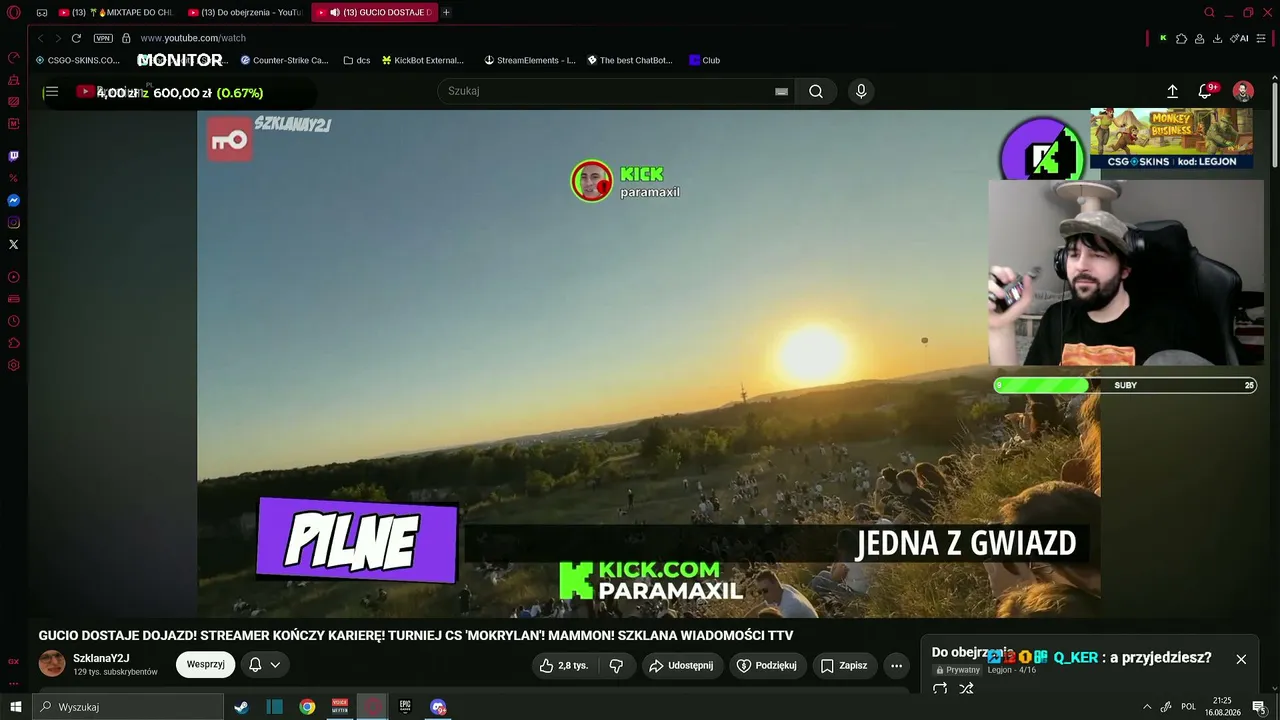Open Easy Setup settings sliders
This screenshot has height=720, width=1280.
pos(1261,38)
